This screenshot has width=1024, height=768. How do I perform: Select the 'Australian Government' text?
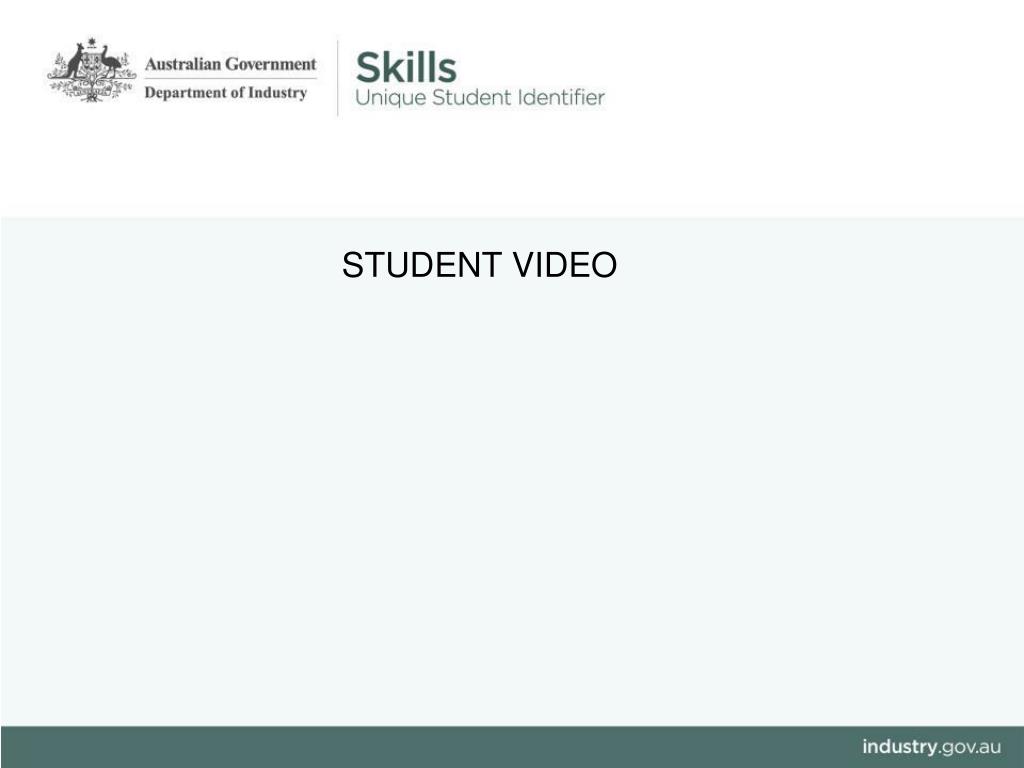click(x=231, y=64)
